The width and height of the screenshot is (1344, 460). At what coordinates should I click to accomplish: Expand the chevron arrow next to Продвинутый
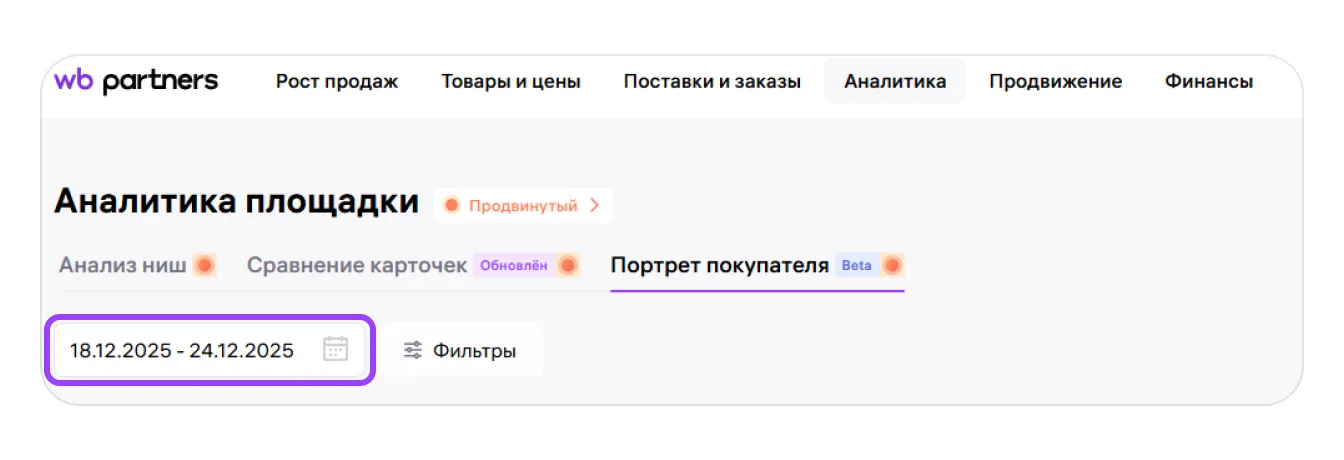[594, 206]
